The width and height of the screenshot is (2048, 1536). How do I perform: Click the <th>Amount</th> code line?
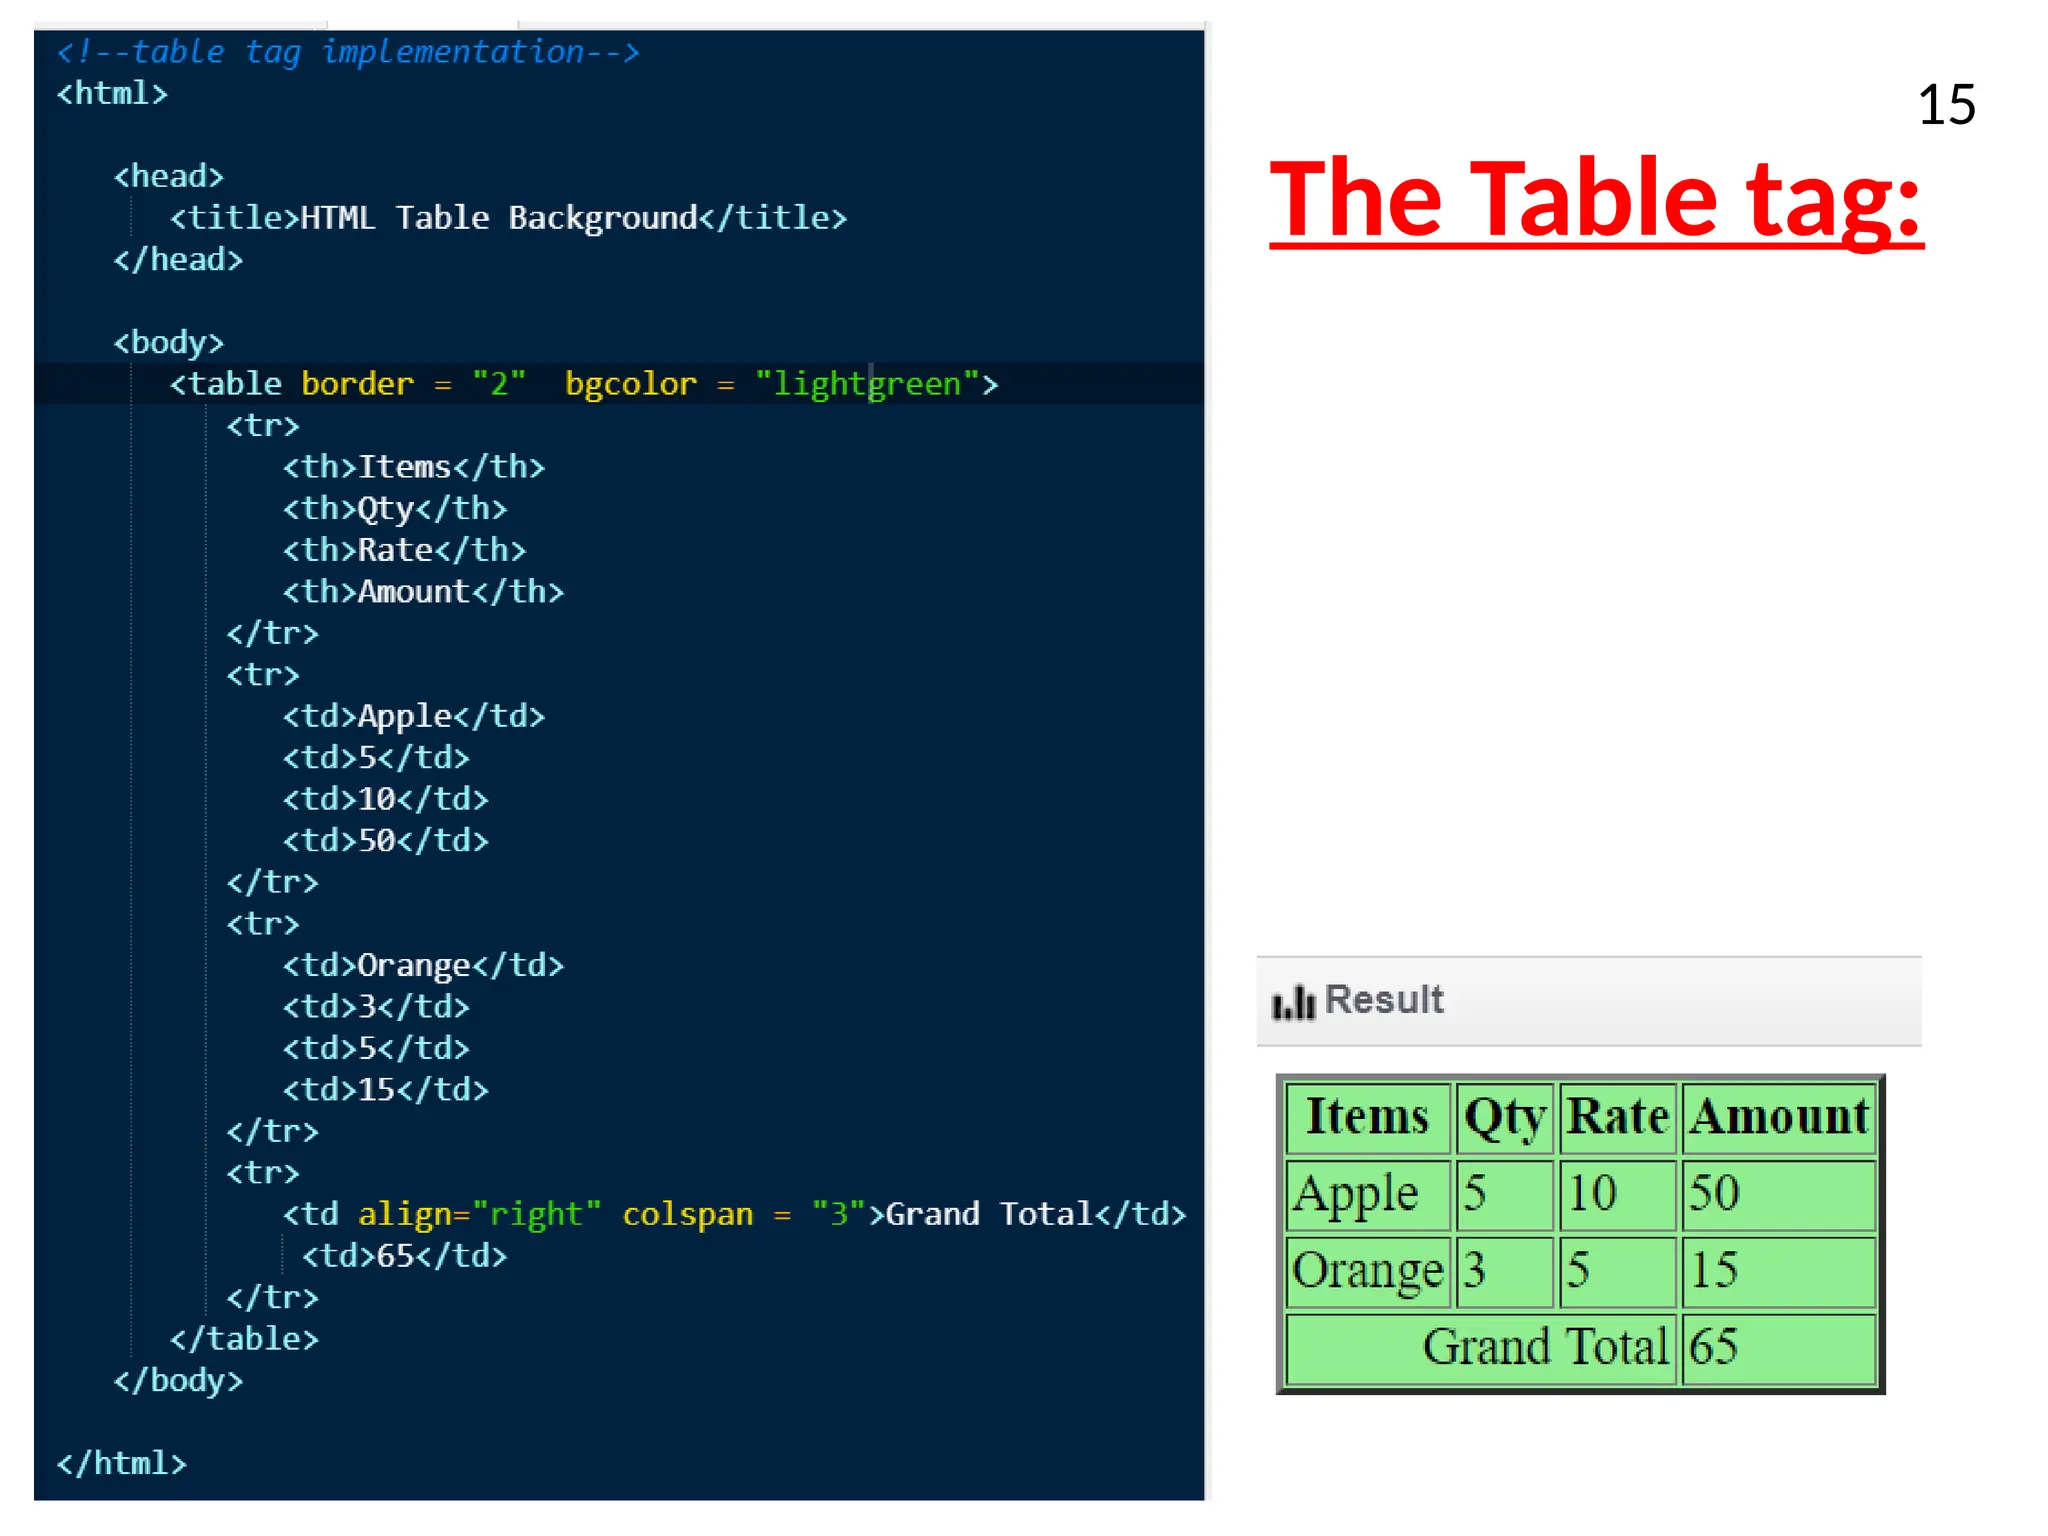click(x=423, y=592)
